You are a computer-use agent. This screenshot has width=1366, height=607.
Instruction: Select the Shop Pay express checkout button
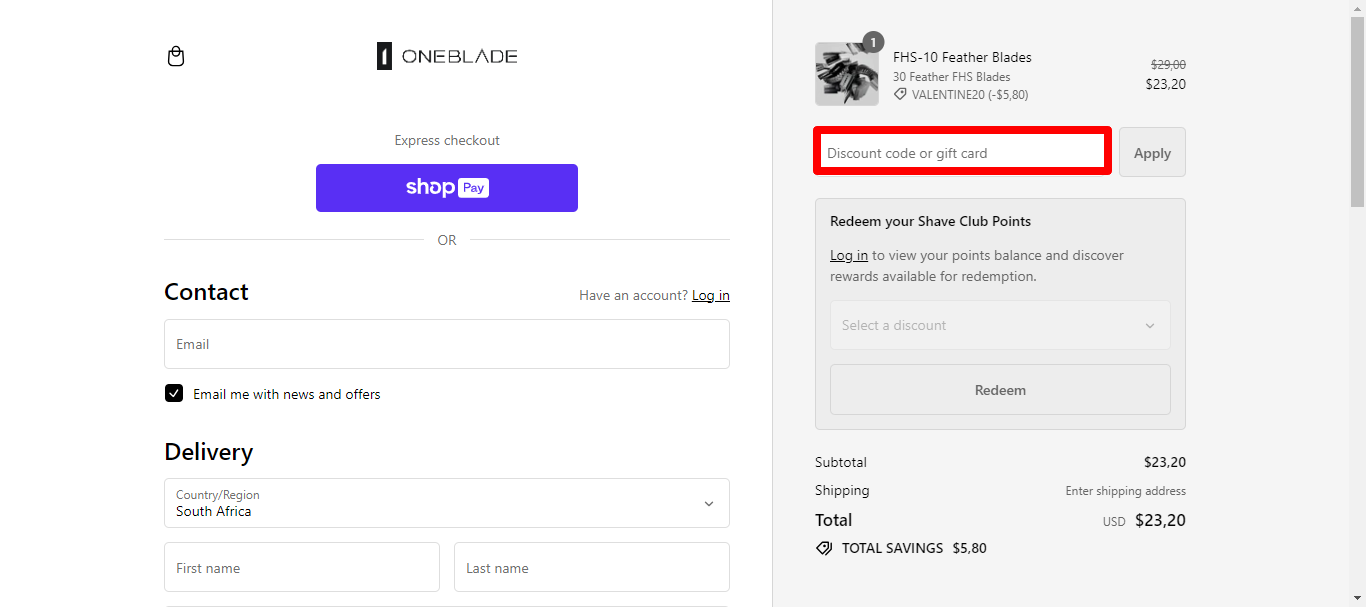tap(446, 187)
